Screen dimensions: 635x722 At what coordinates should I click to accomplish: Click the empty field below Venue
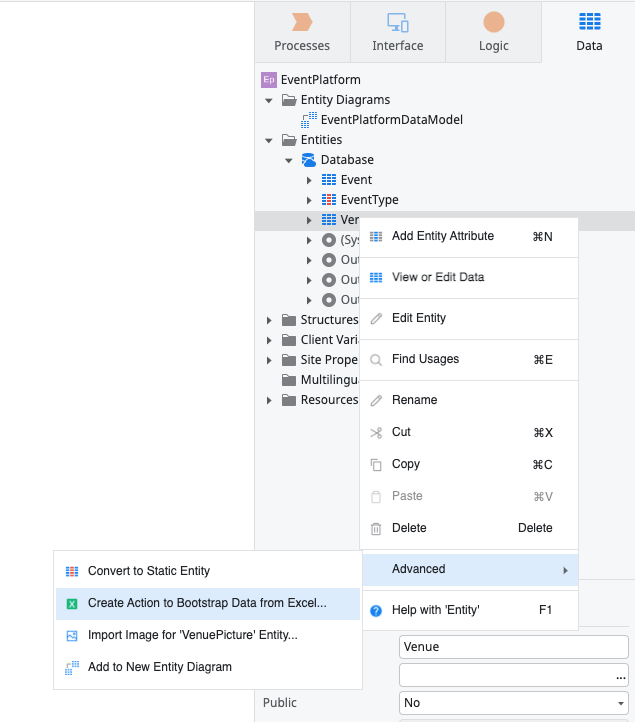[513, 675]
